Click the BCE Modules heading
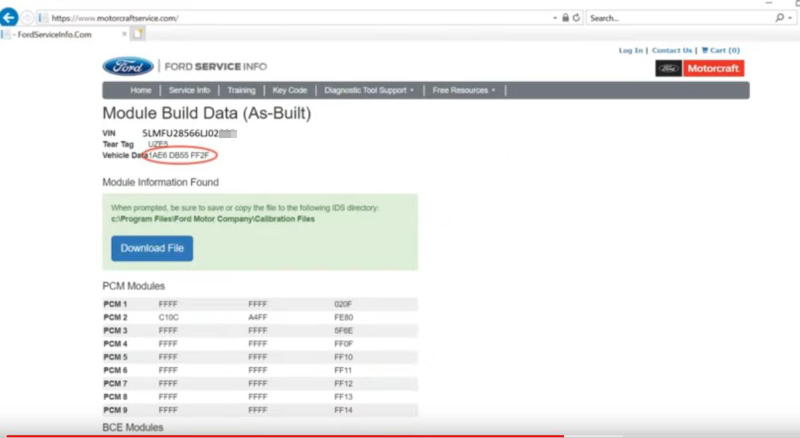 pyautogui.click(x=133, y=427)
